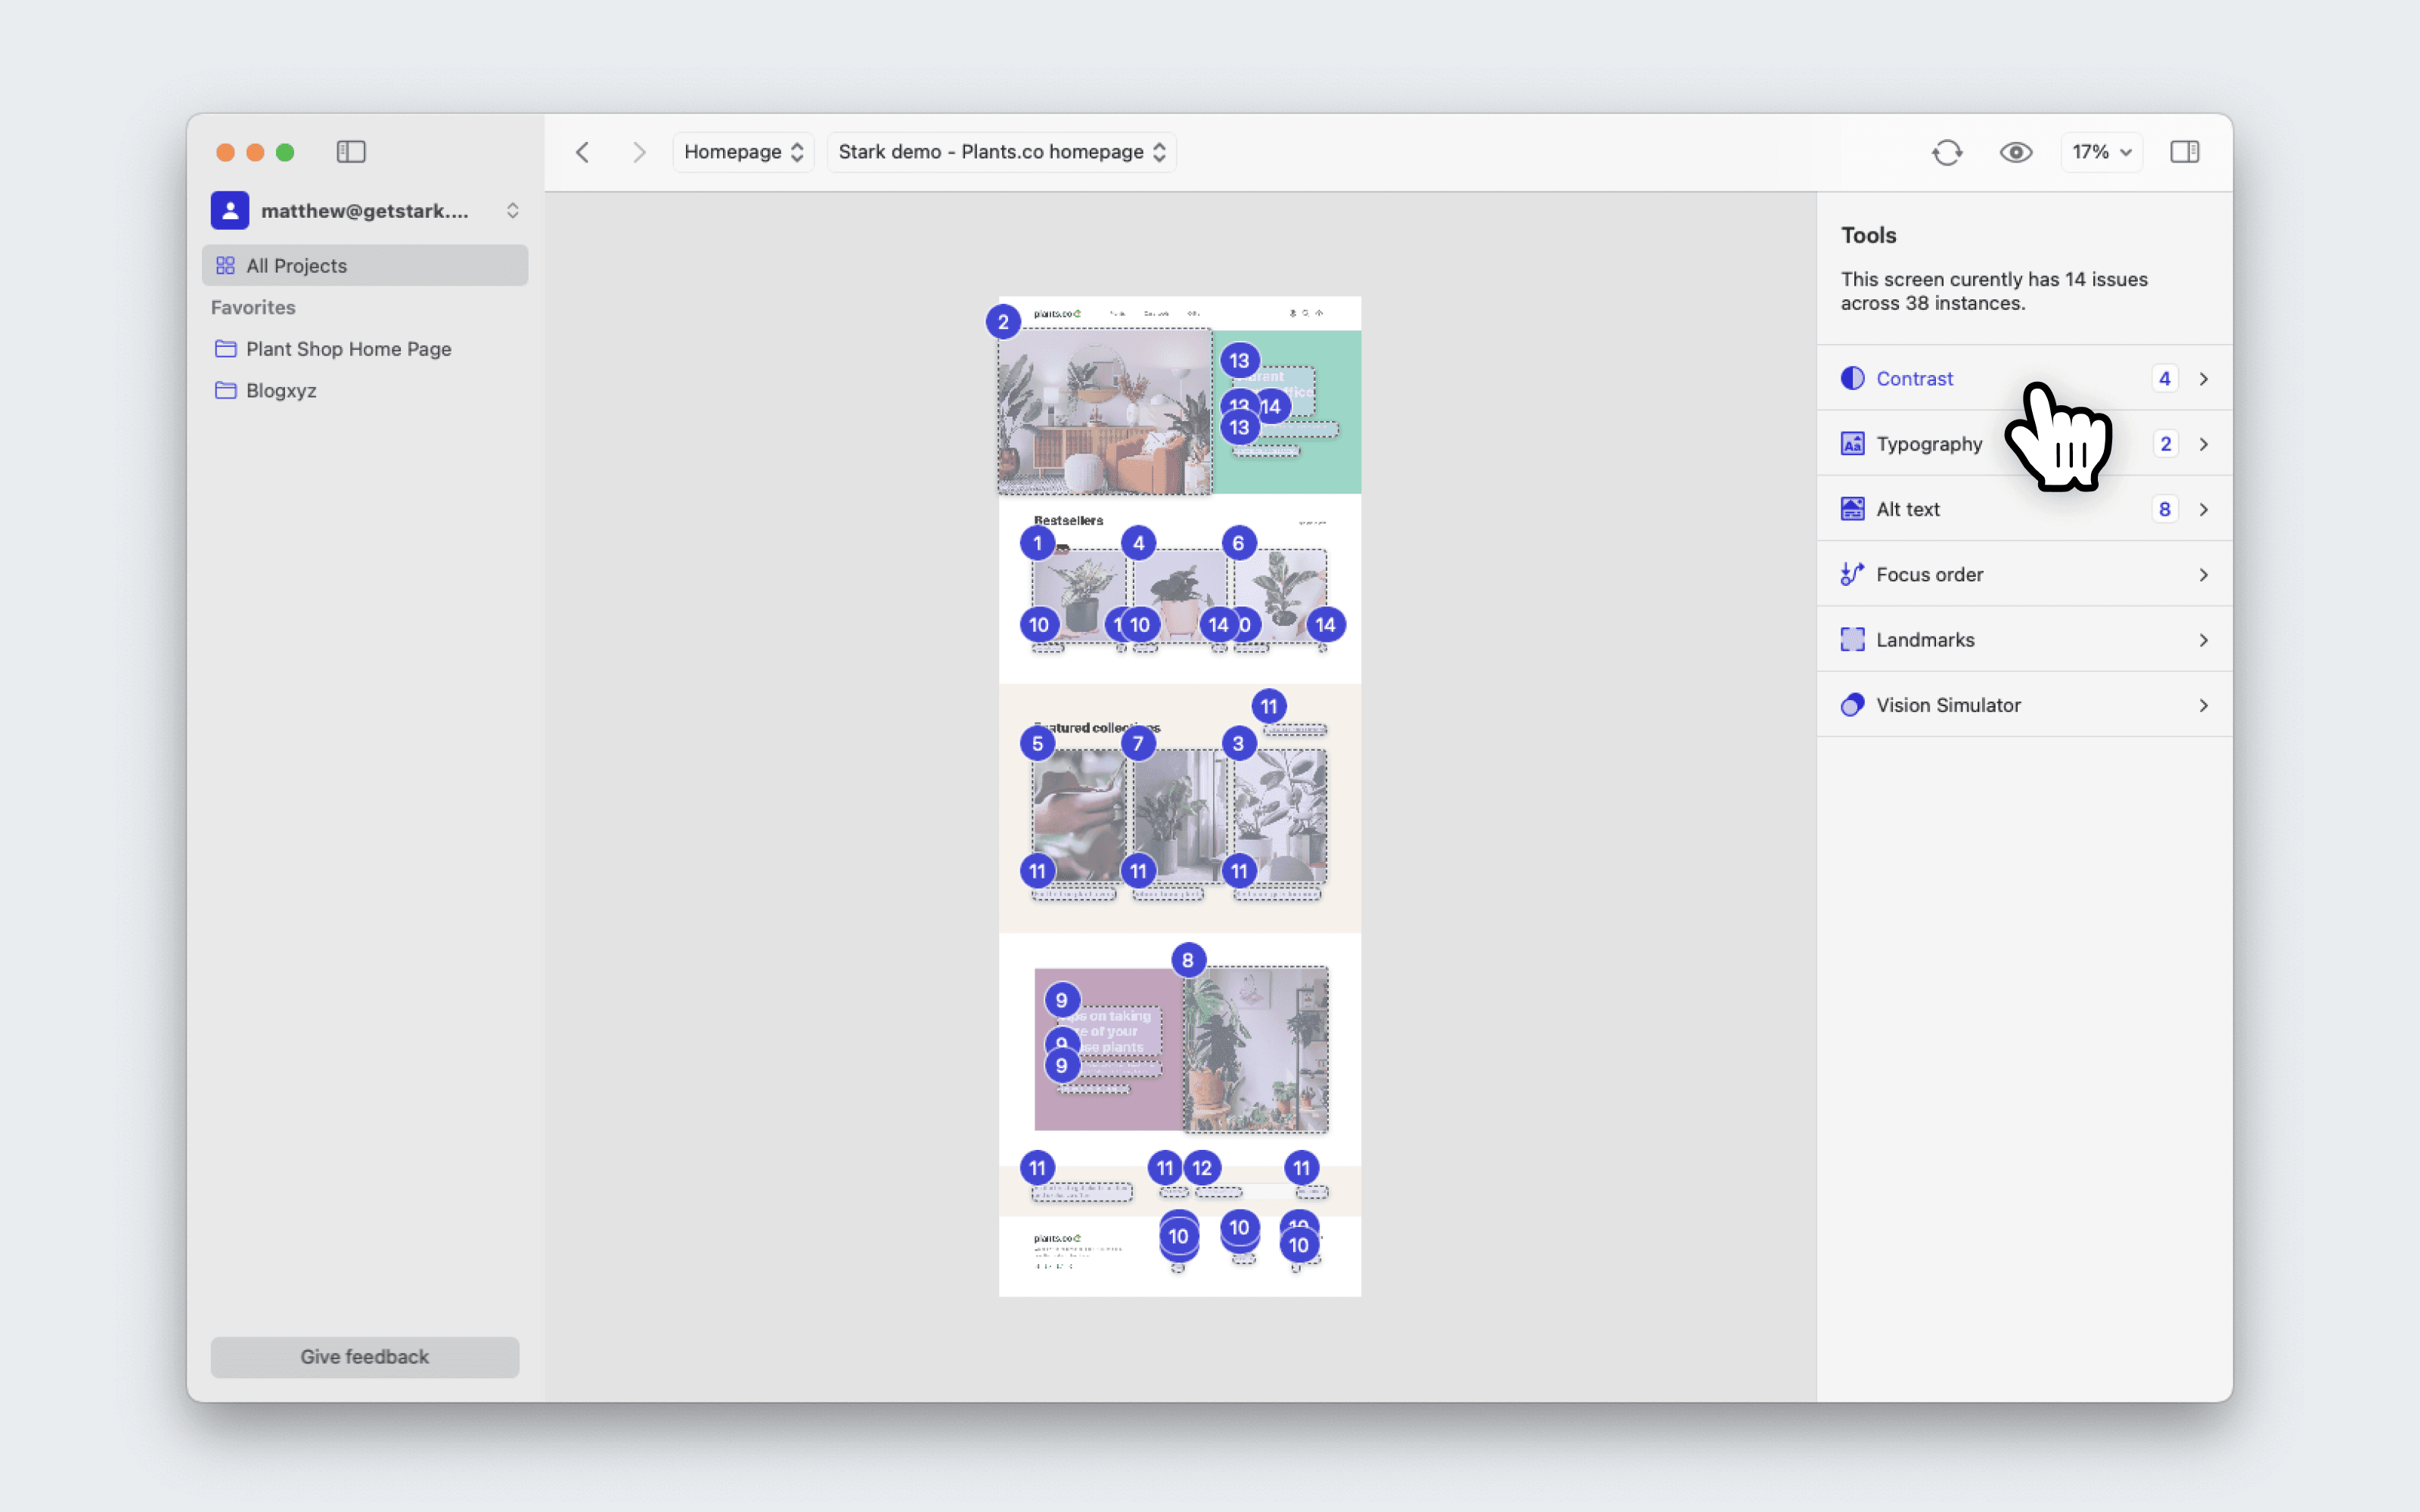Toggle the left sidebar panel icon
This screenshot has width=2420, height=1512.
click(351, 152)
